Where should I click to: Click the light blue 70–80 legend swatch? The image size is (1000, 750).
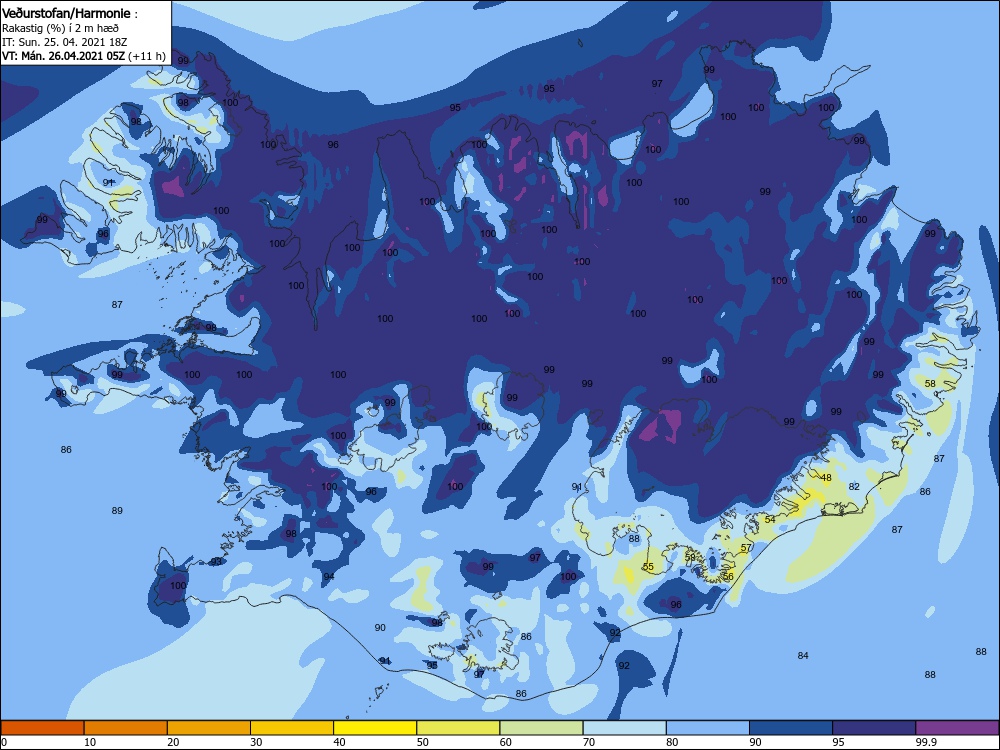coord(625,728)
